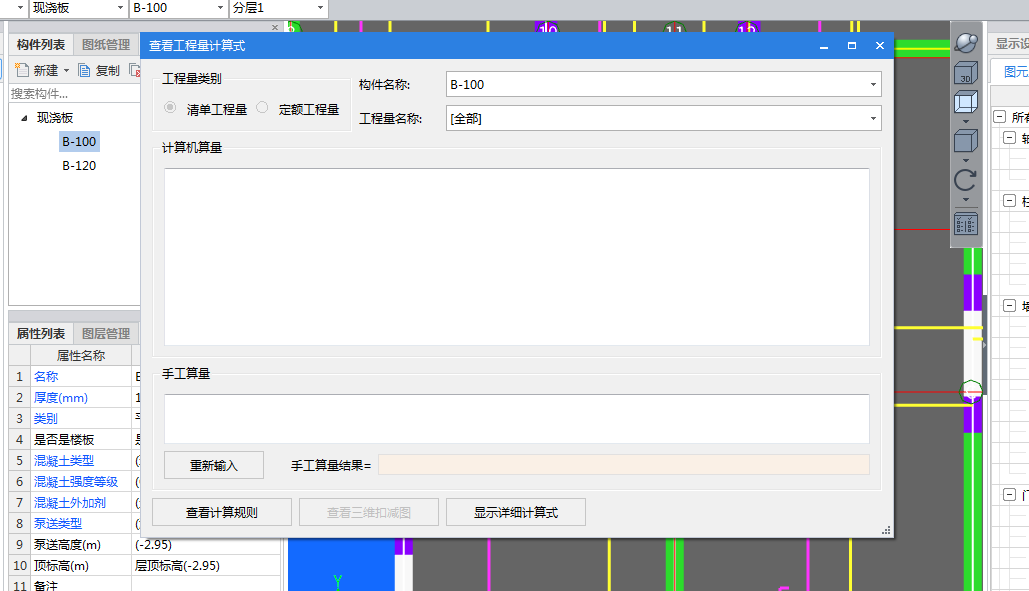
Task: Click the 搜索构件 search field
Action: tap(75, 94)
